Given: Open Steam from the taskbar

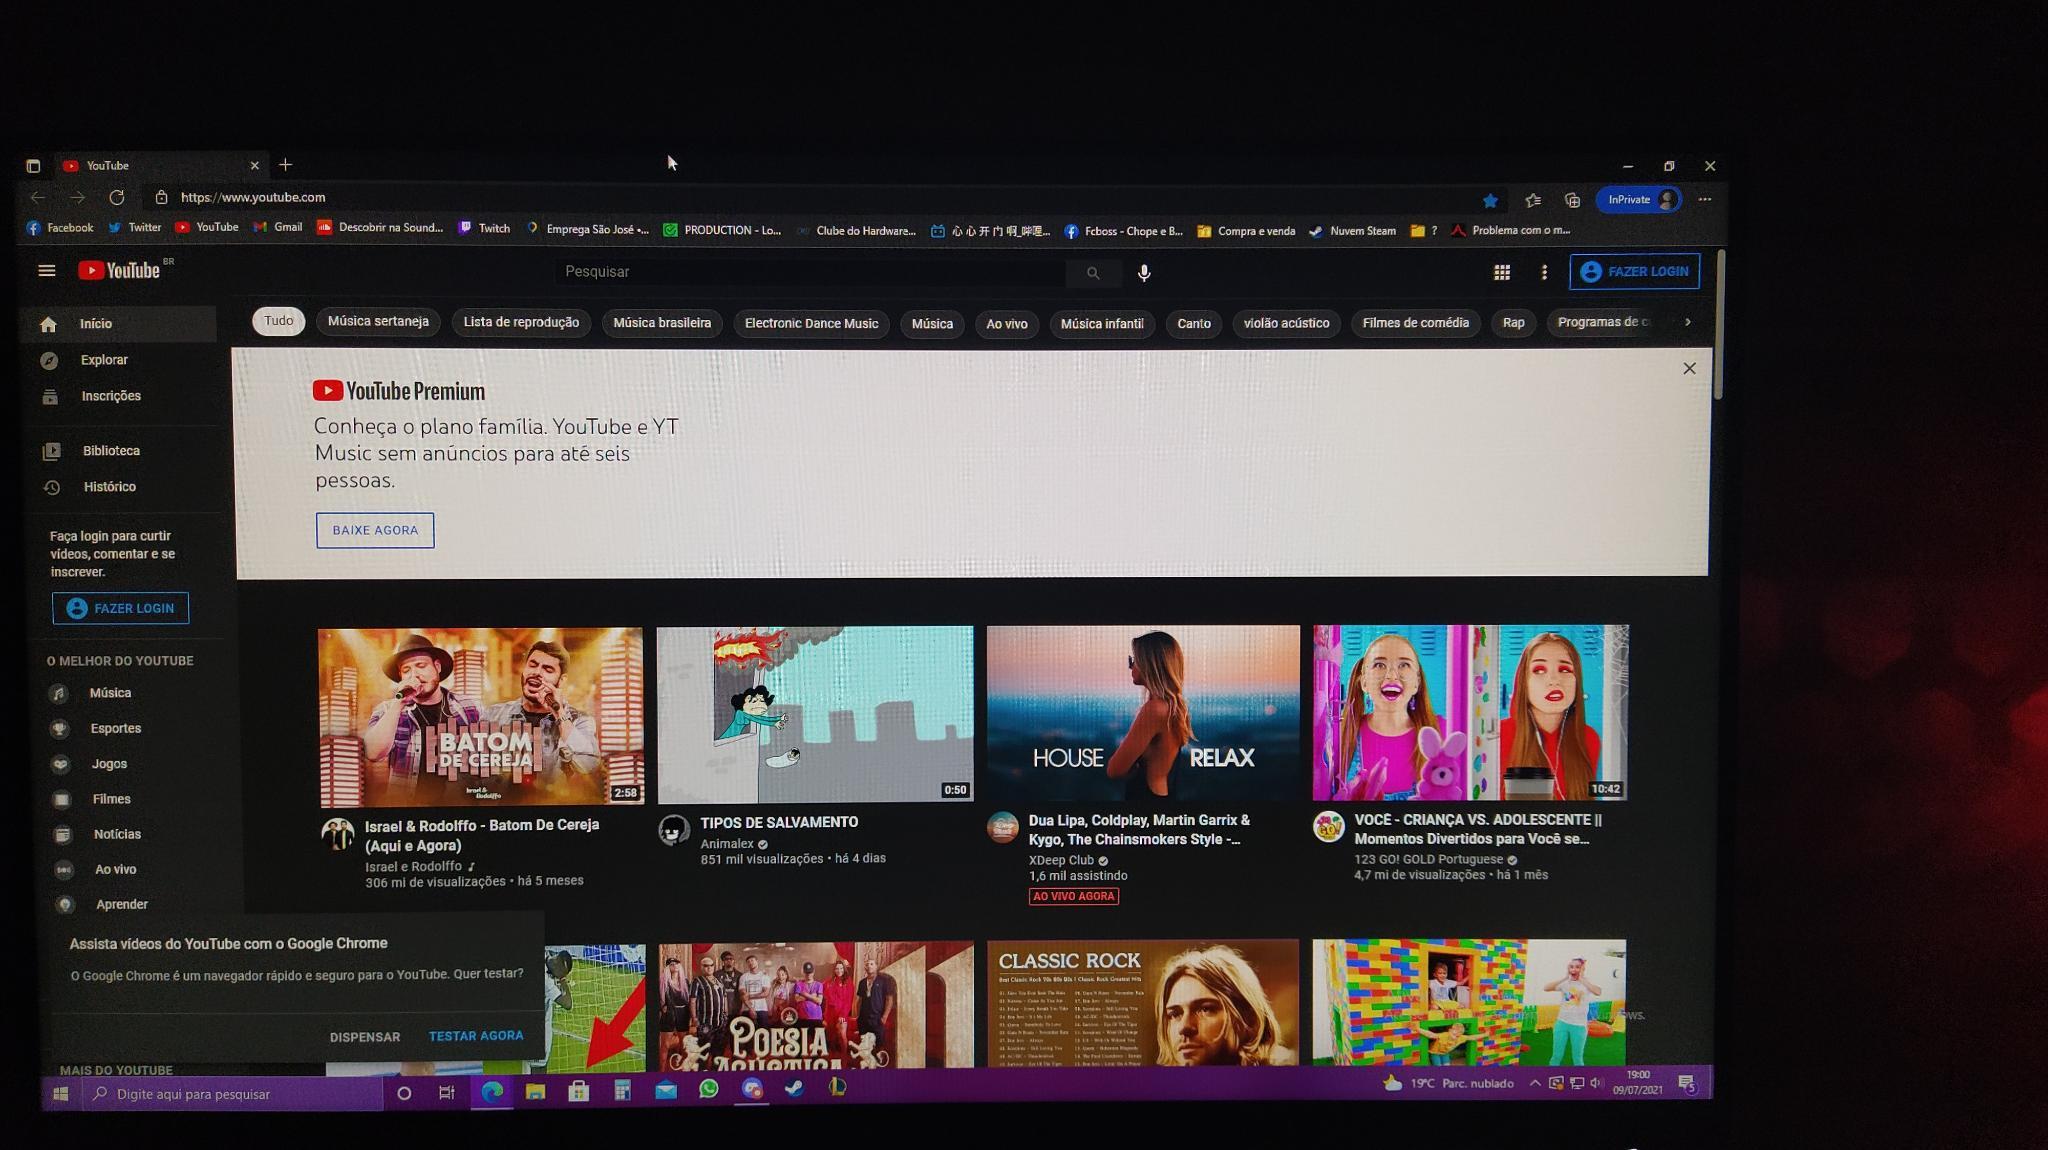Looking at the screenshot, I should [x=794, y=1088].
